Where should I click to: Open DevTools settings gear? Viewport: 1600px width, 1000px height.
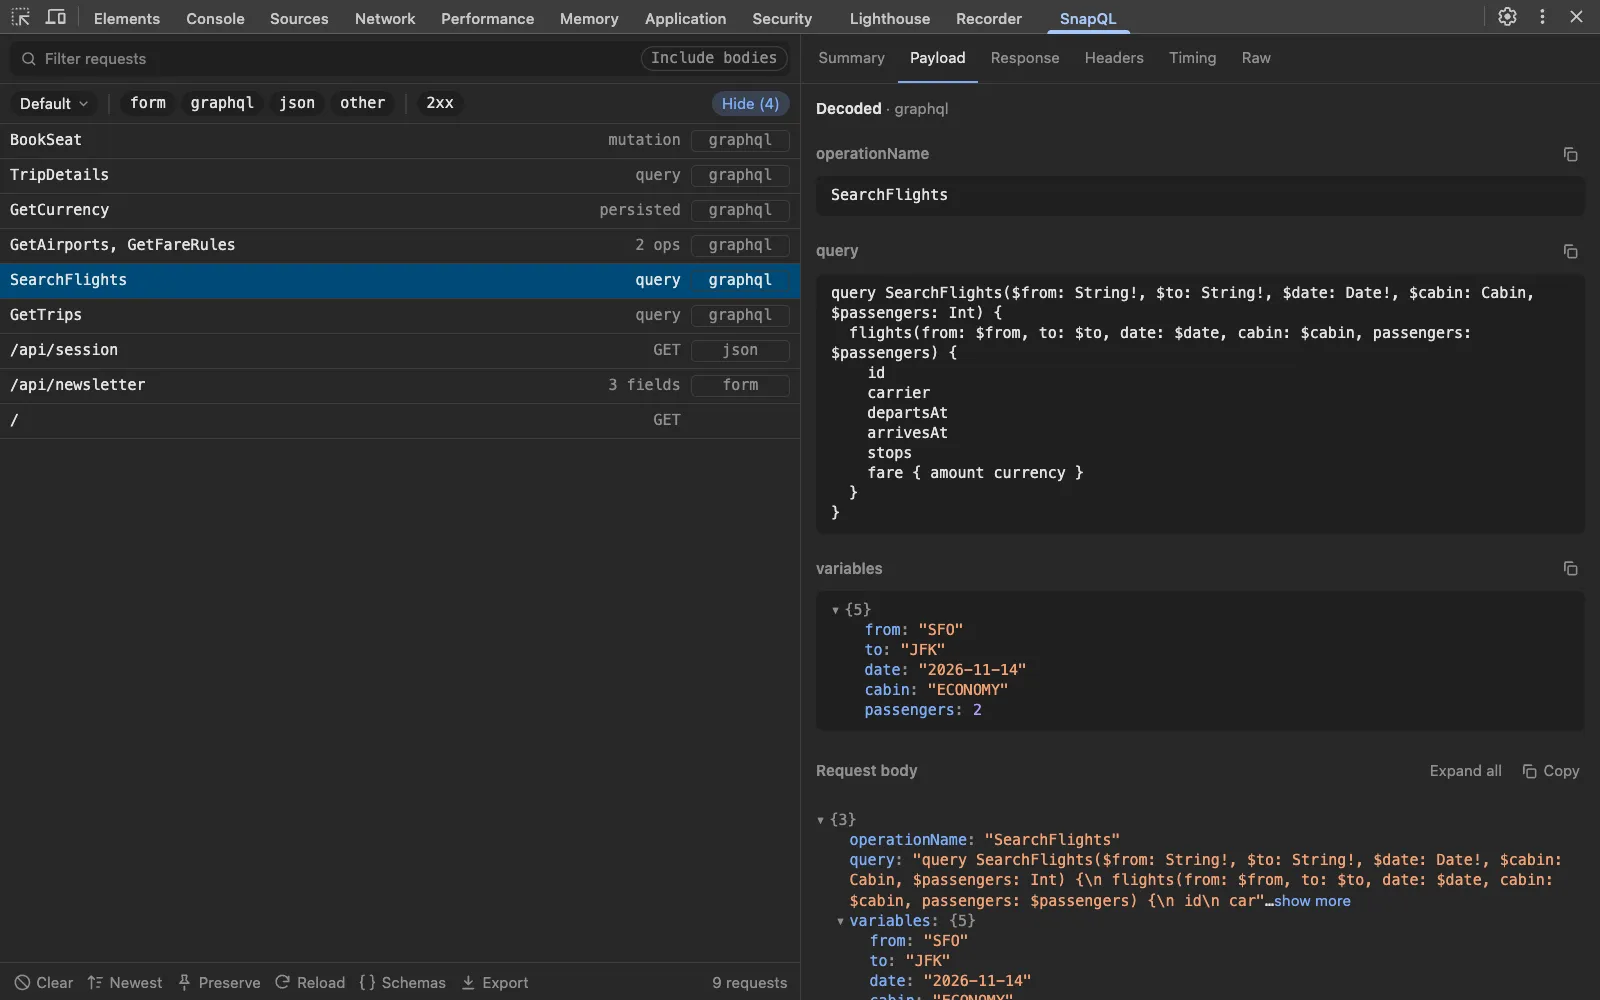point(1507,17)
